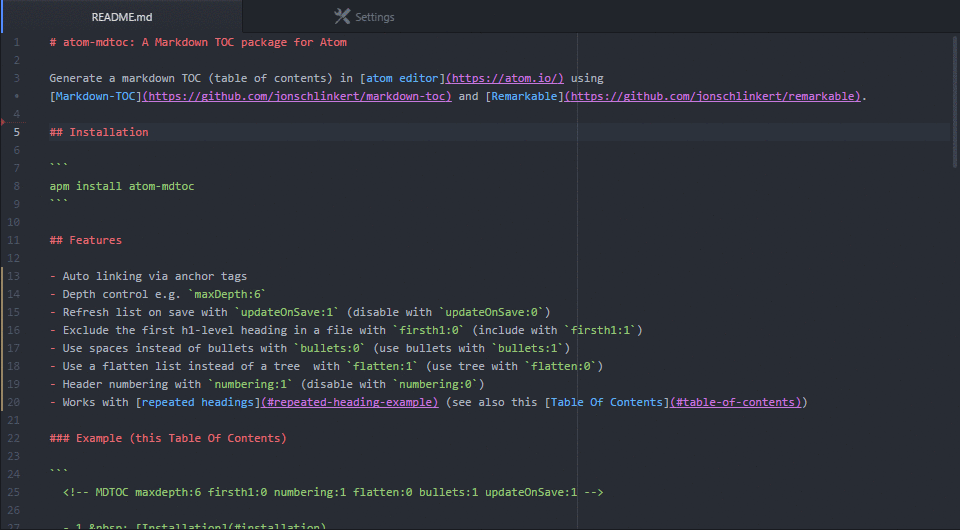
Task: Open the https://atom.io/ link
Action: click(505, 78)
